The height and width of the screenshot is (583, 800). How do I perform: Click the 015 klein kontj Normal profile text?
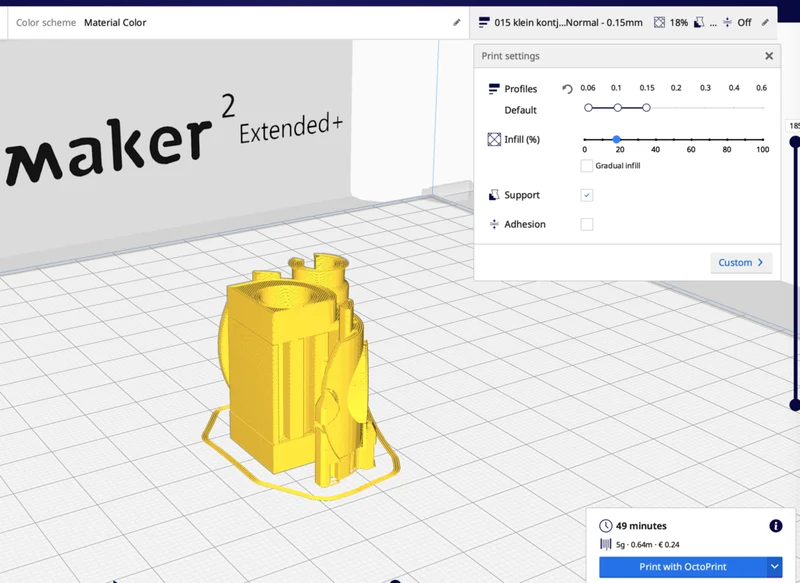click(x=568, y=22)
